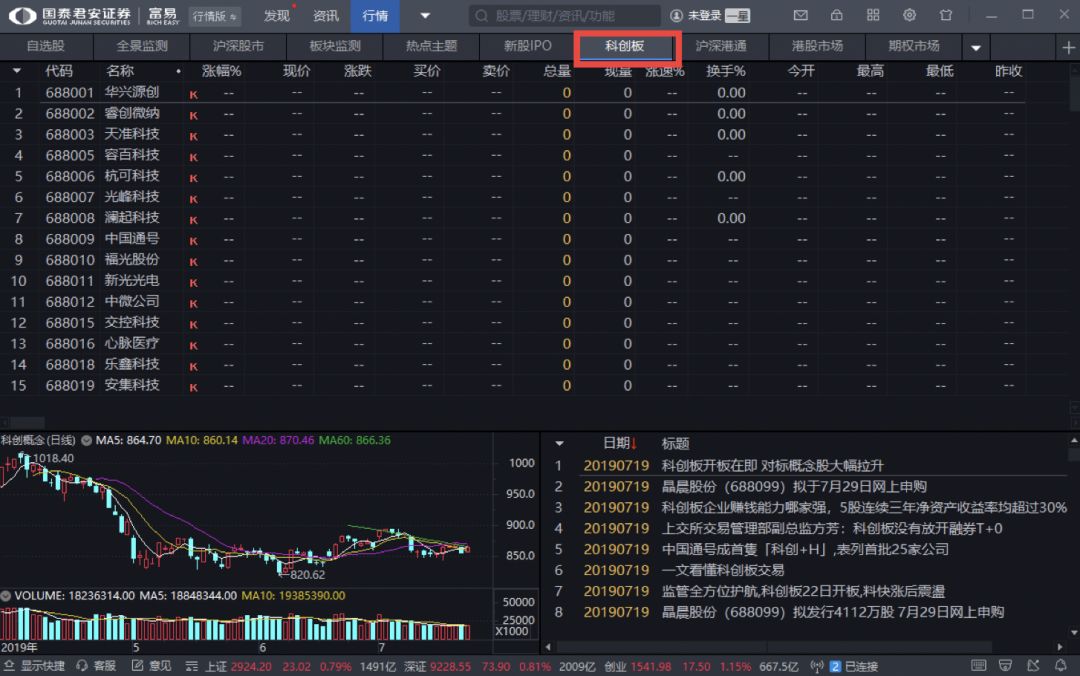1080x676 pixels.
Task: Click the news list horizontal scrollbar
Action: coord(774,646)
